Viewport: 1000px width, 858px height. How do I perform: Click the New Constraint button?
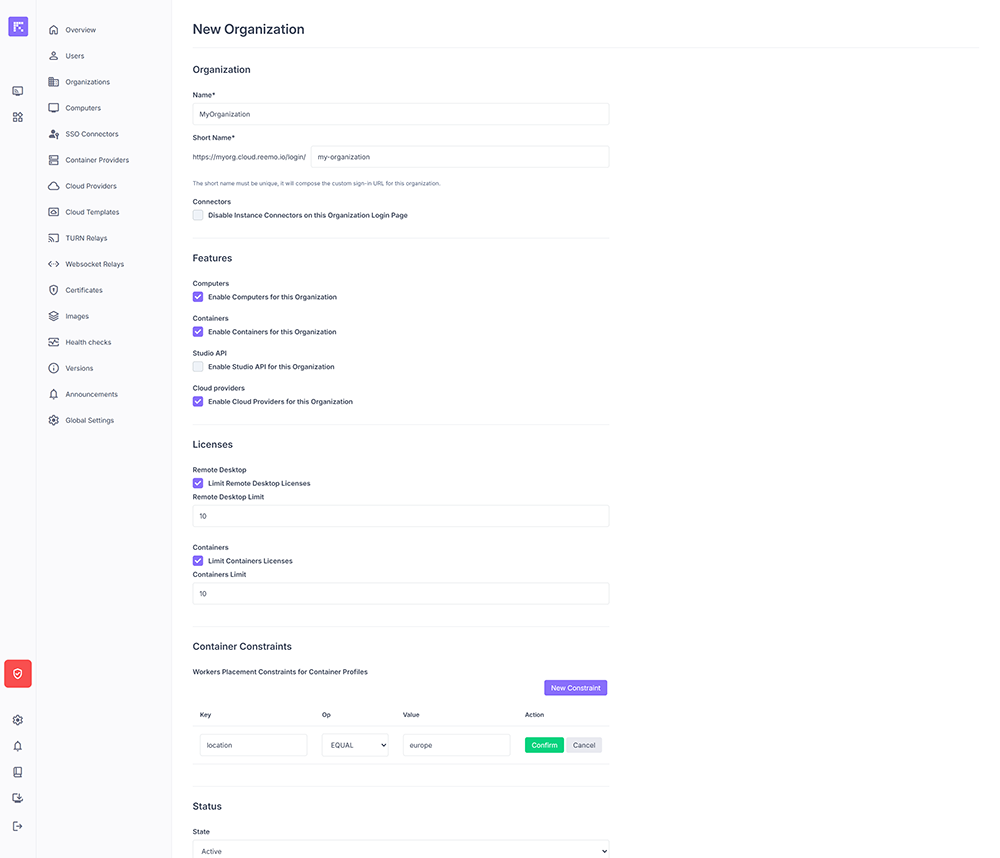tap(575, 688)
